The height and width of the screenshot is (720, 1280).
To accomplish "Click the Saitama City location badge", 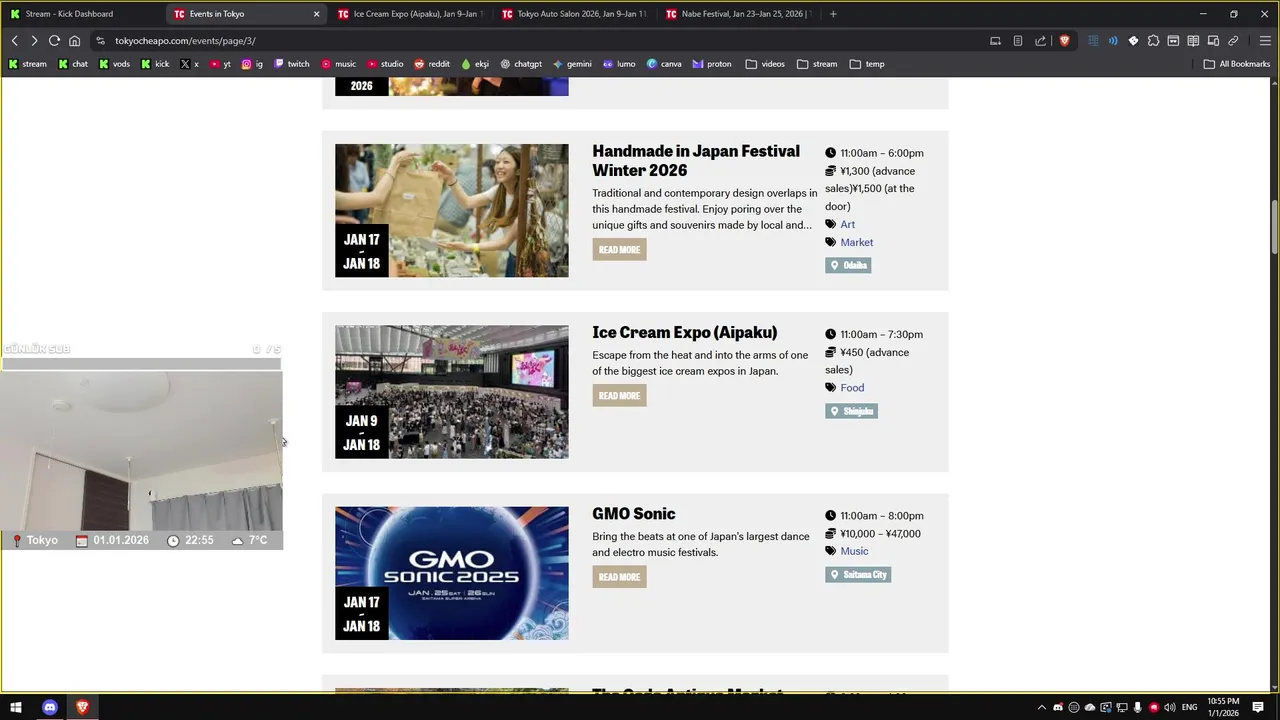I will coord(858,574).
